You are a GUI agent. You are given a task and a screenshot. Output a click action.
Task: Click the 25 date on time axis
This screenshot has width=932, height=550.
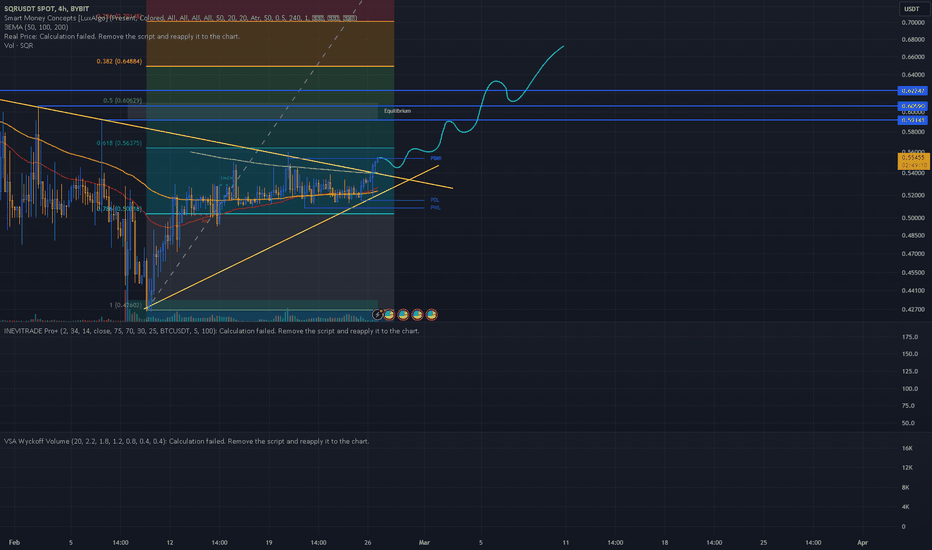763,543
